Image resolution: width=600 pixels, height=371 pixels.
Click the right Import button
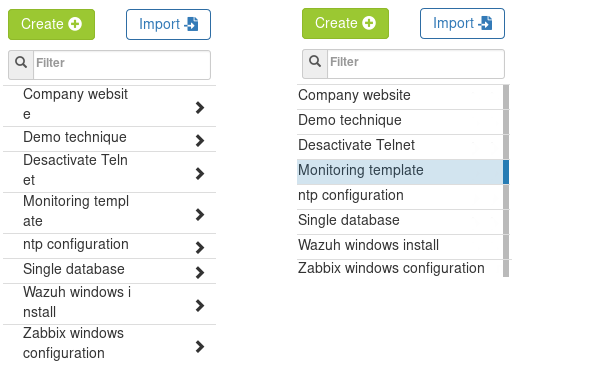(462, 23)
